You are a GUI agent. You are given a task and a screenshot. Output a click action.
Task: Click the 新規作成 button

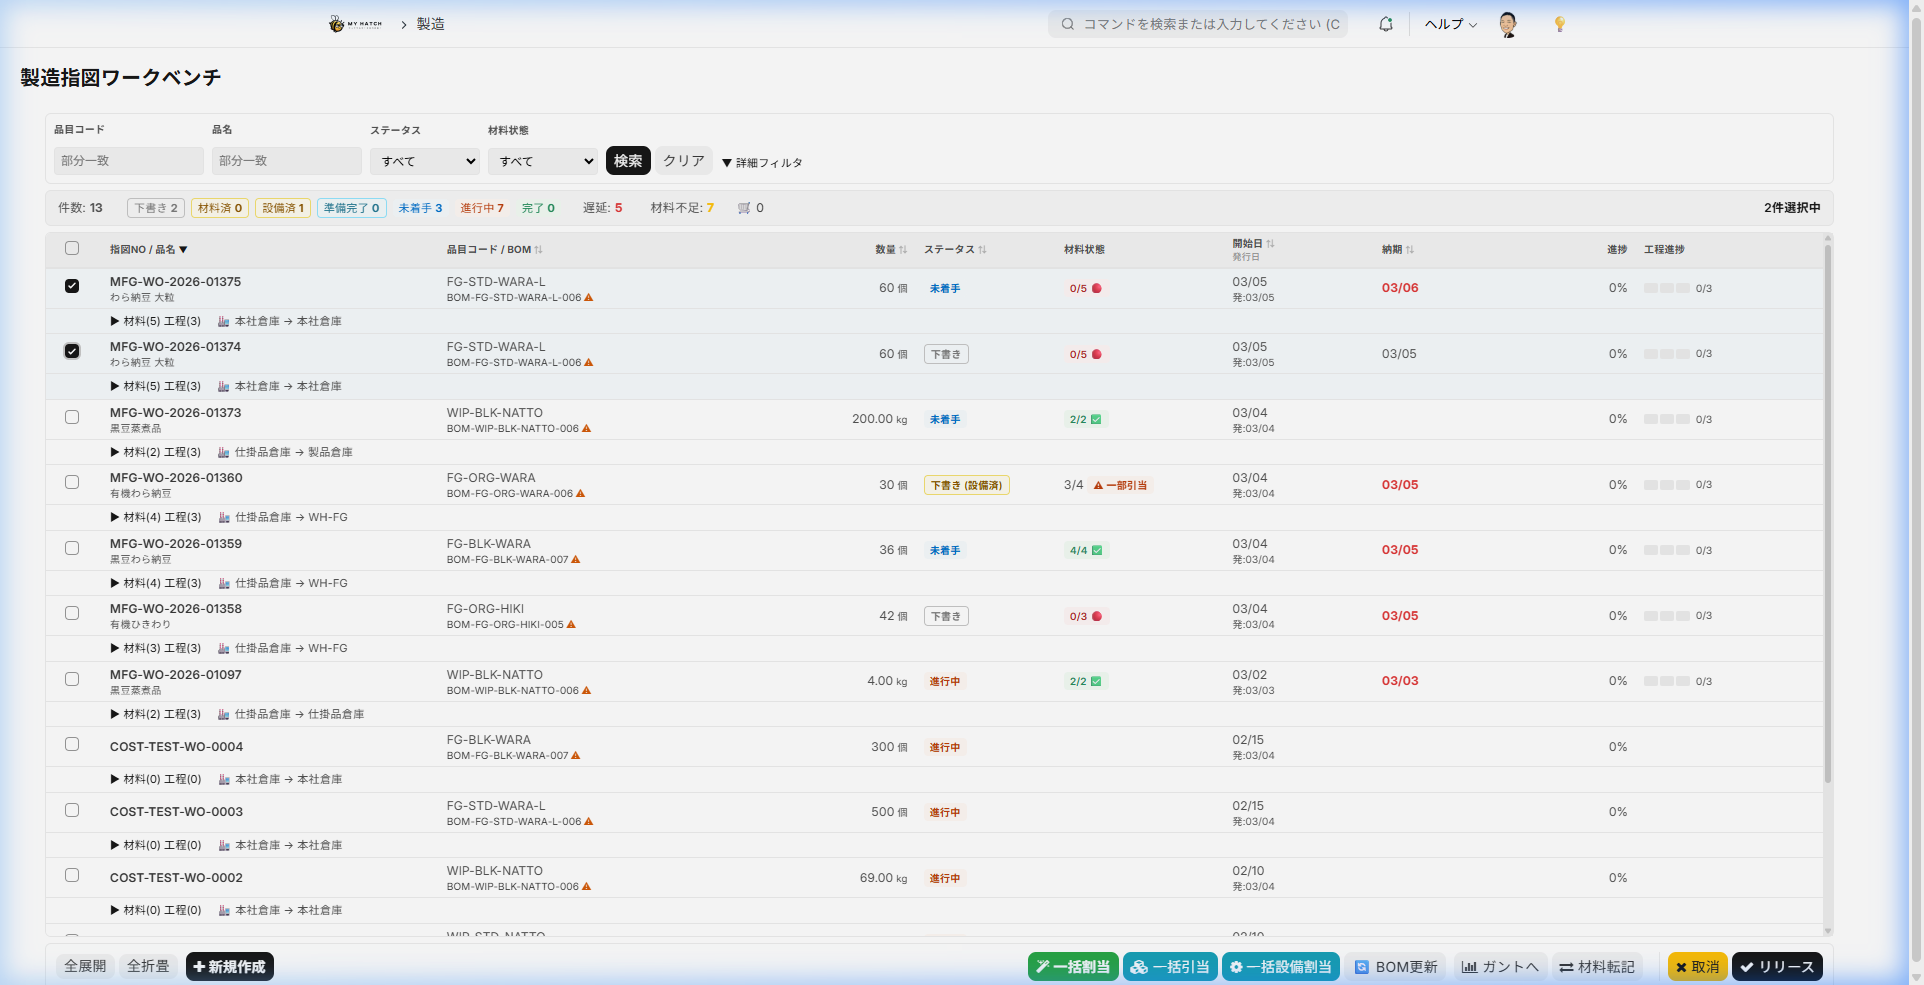point(230,966)
